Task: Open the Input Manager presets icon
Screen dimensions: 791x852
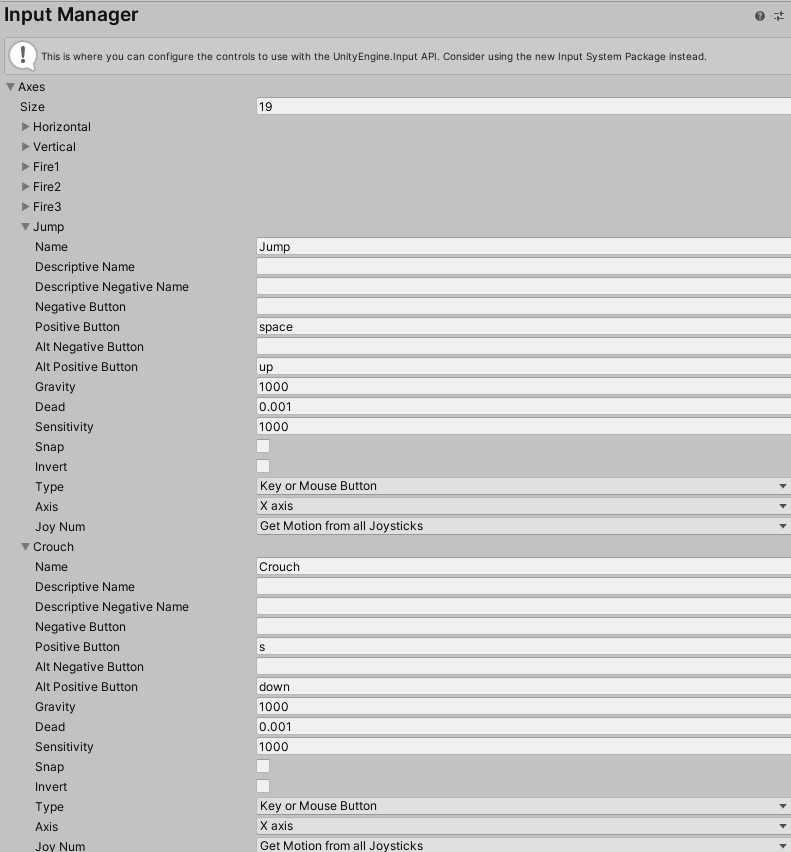Action: (779, 16)
